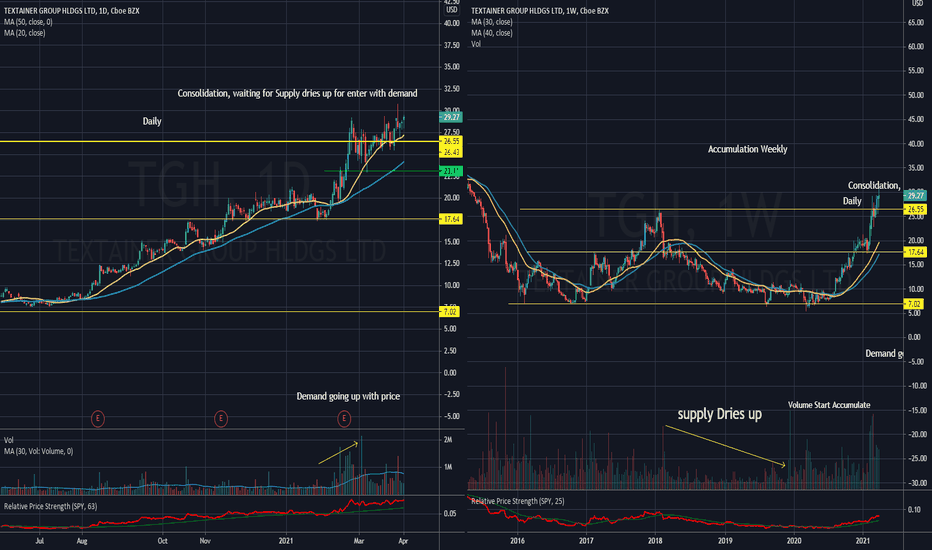Click the Jul label on daily time axis
Image resolution: width=932 pixels, height=550 pixels.
(40, 541)
